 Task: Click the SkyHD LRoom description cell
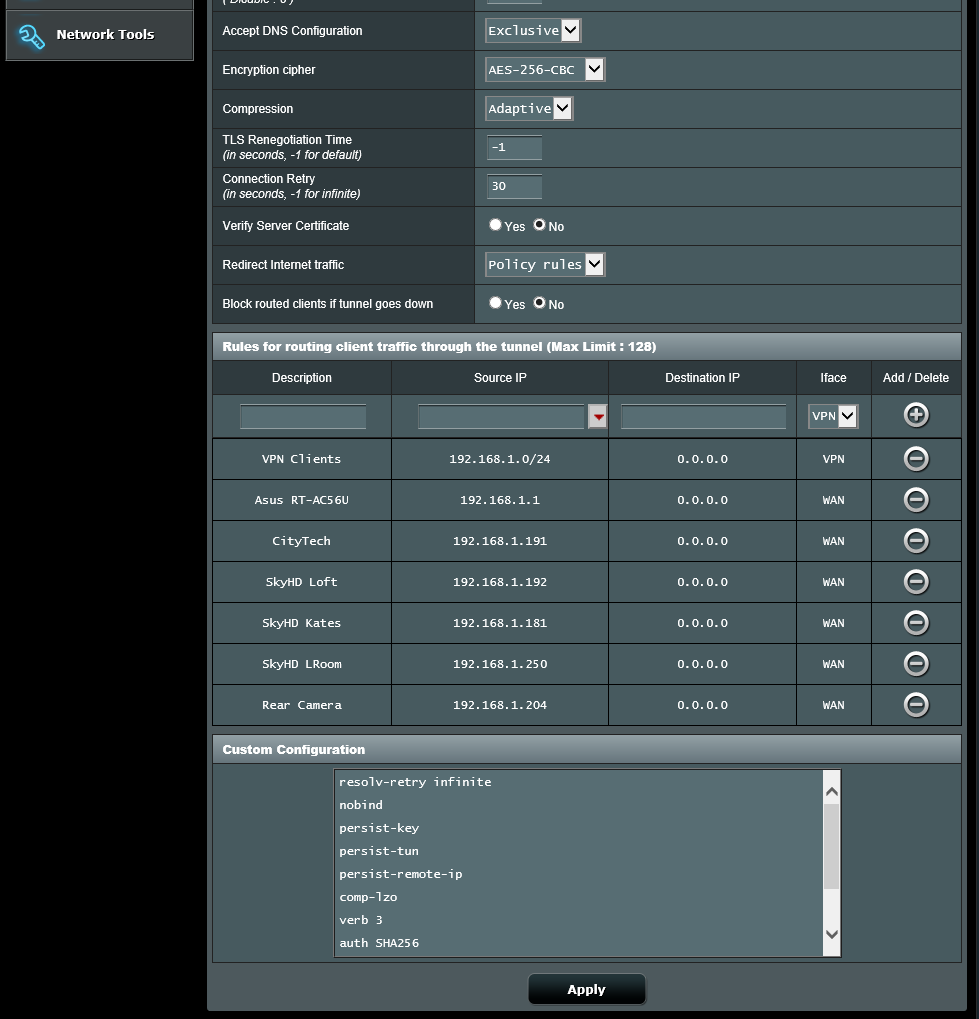(302, 664)
